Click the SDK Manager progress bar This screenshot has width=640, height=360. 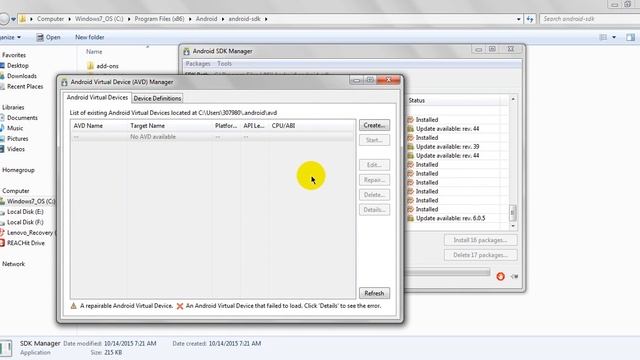pyautogui.click(x=447, y=272)
